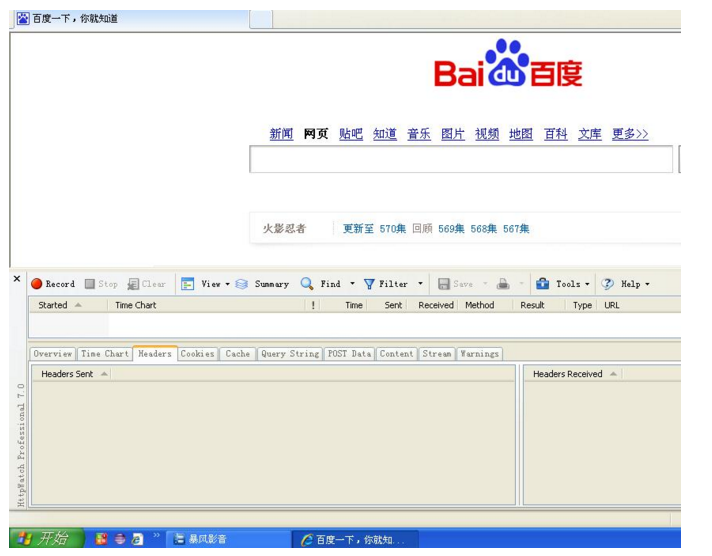Click in the Baidu search input box

[x=461, y=159]
